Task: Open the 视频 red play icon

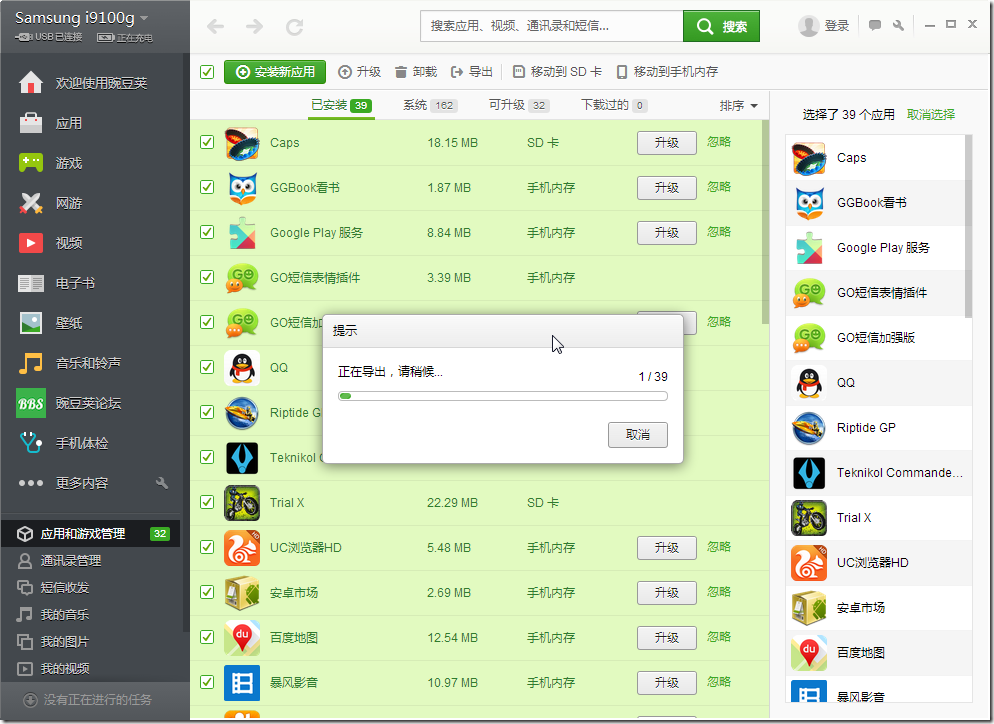Action: [x=30, y=243]
